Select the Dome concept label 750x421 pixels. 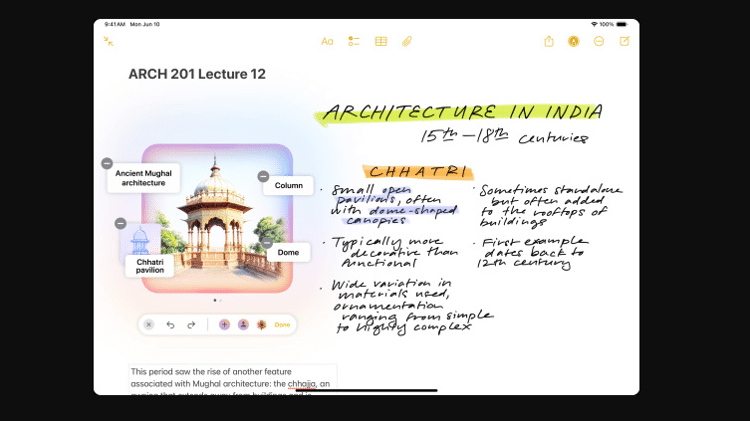click(288, 252)
